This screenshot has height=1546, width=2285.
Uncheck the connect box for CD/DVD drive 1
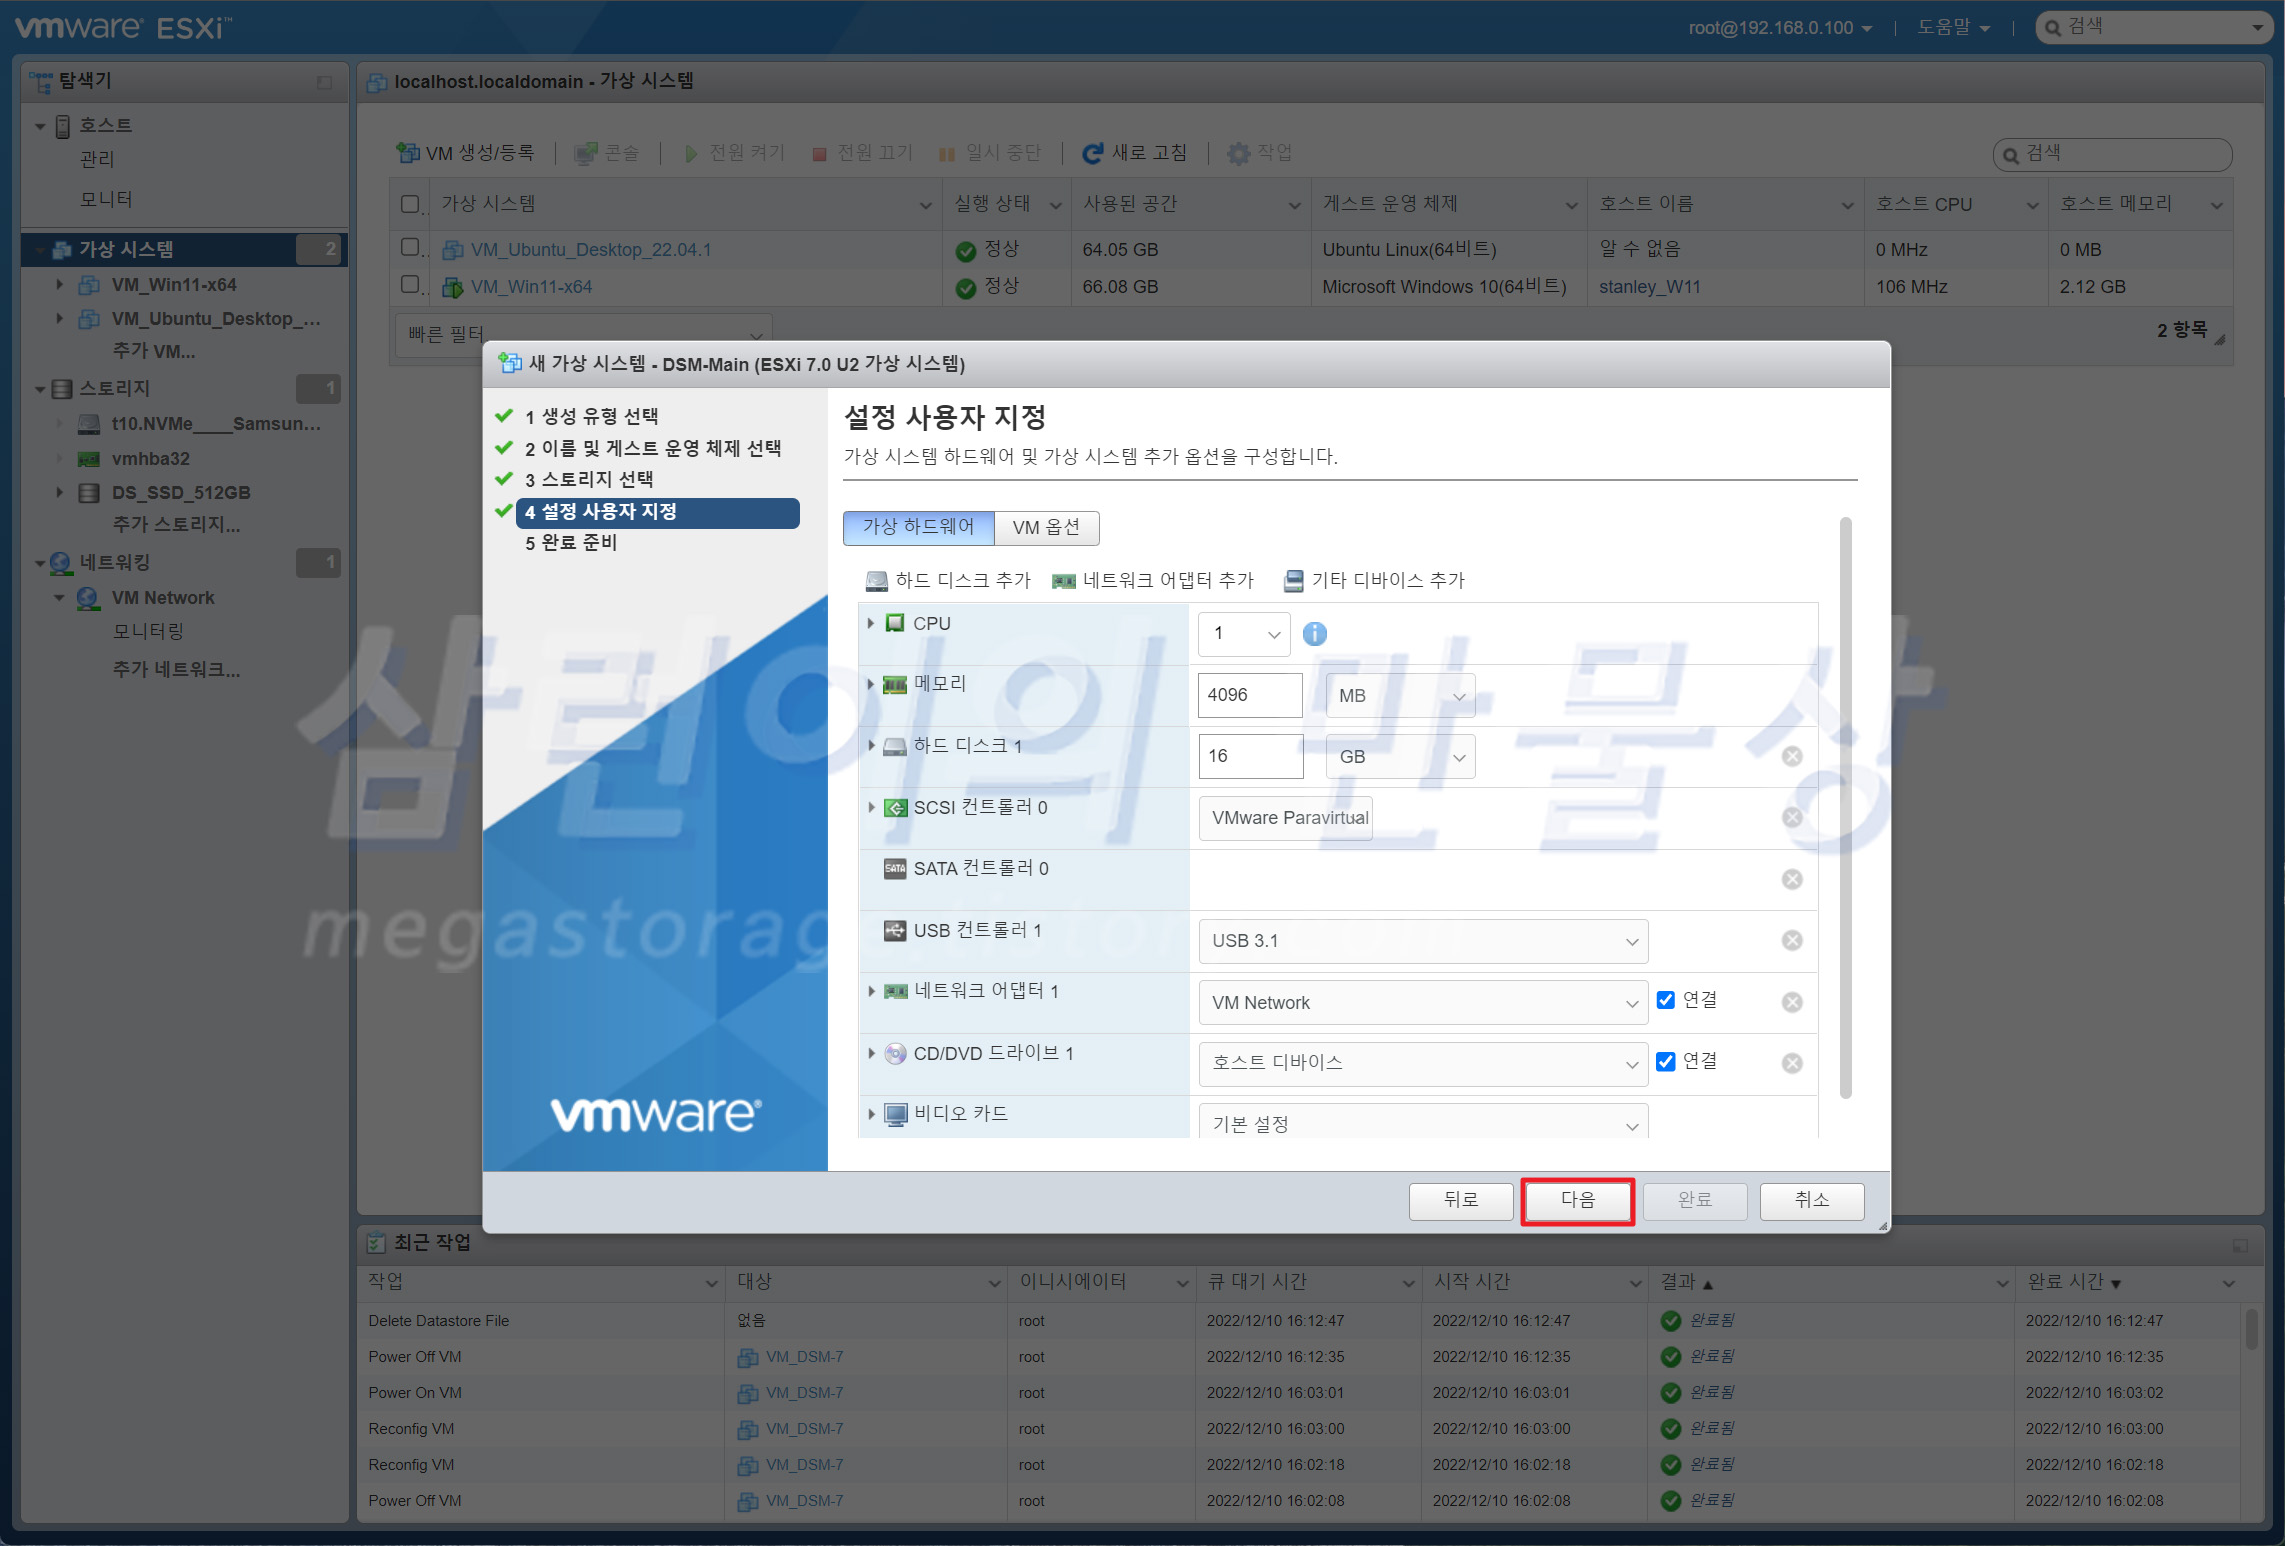pyautogui.click(x=1666, y=1062)
